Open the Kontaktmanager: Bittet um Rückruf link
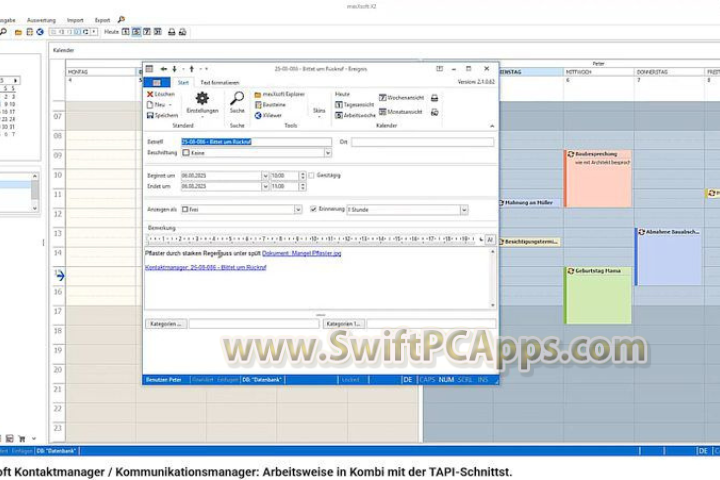This screenshot has height=480, width=720. (206, 267)
